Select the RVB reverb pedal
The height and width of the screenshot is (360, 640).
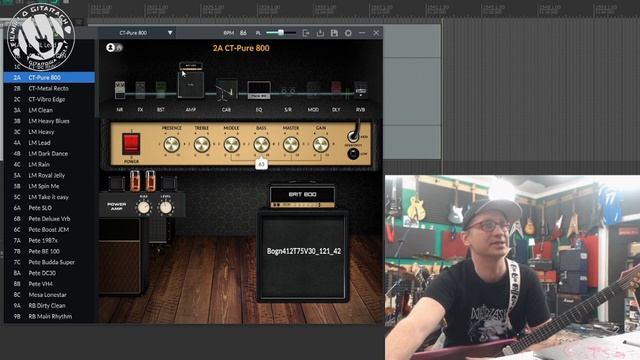[x=360, y=90]
